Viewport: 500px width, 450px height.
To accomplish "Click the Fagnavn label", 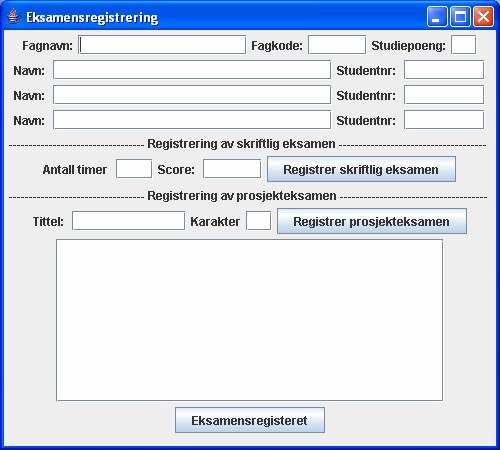I will click(x=47, y=46).
